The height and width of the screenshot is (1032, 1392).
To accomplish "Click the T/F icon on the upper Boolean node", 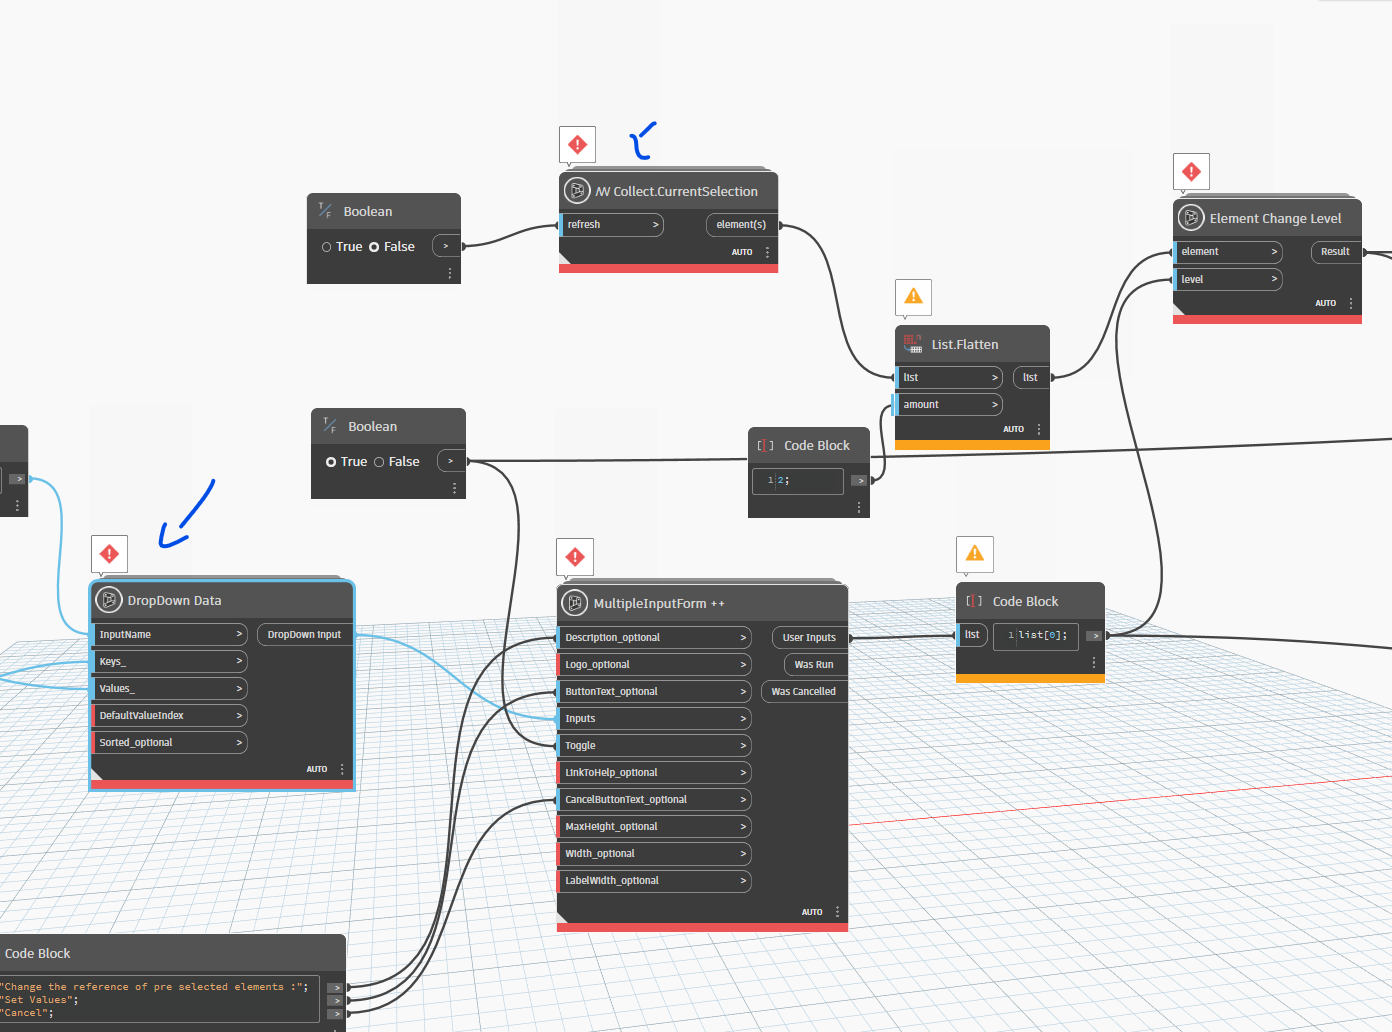I will click(324, 210).
